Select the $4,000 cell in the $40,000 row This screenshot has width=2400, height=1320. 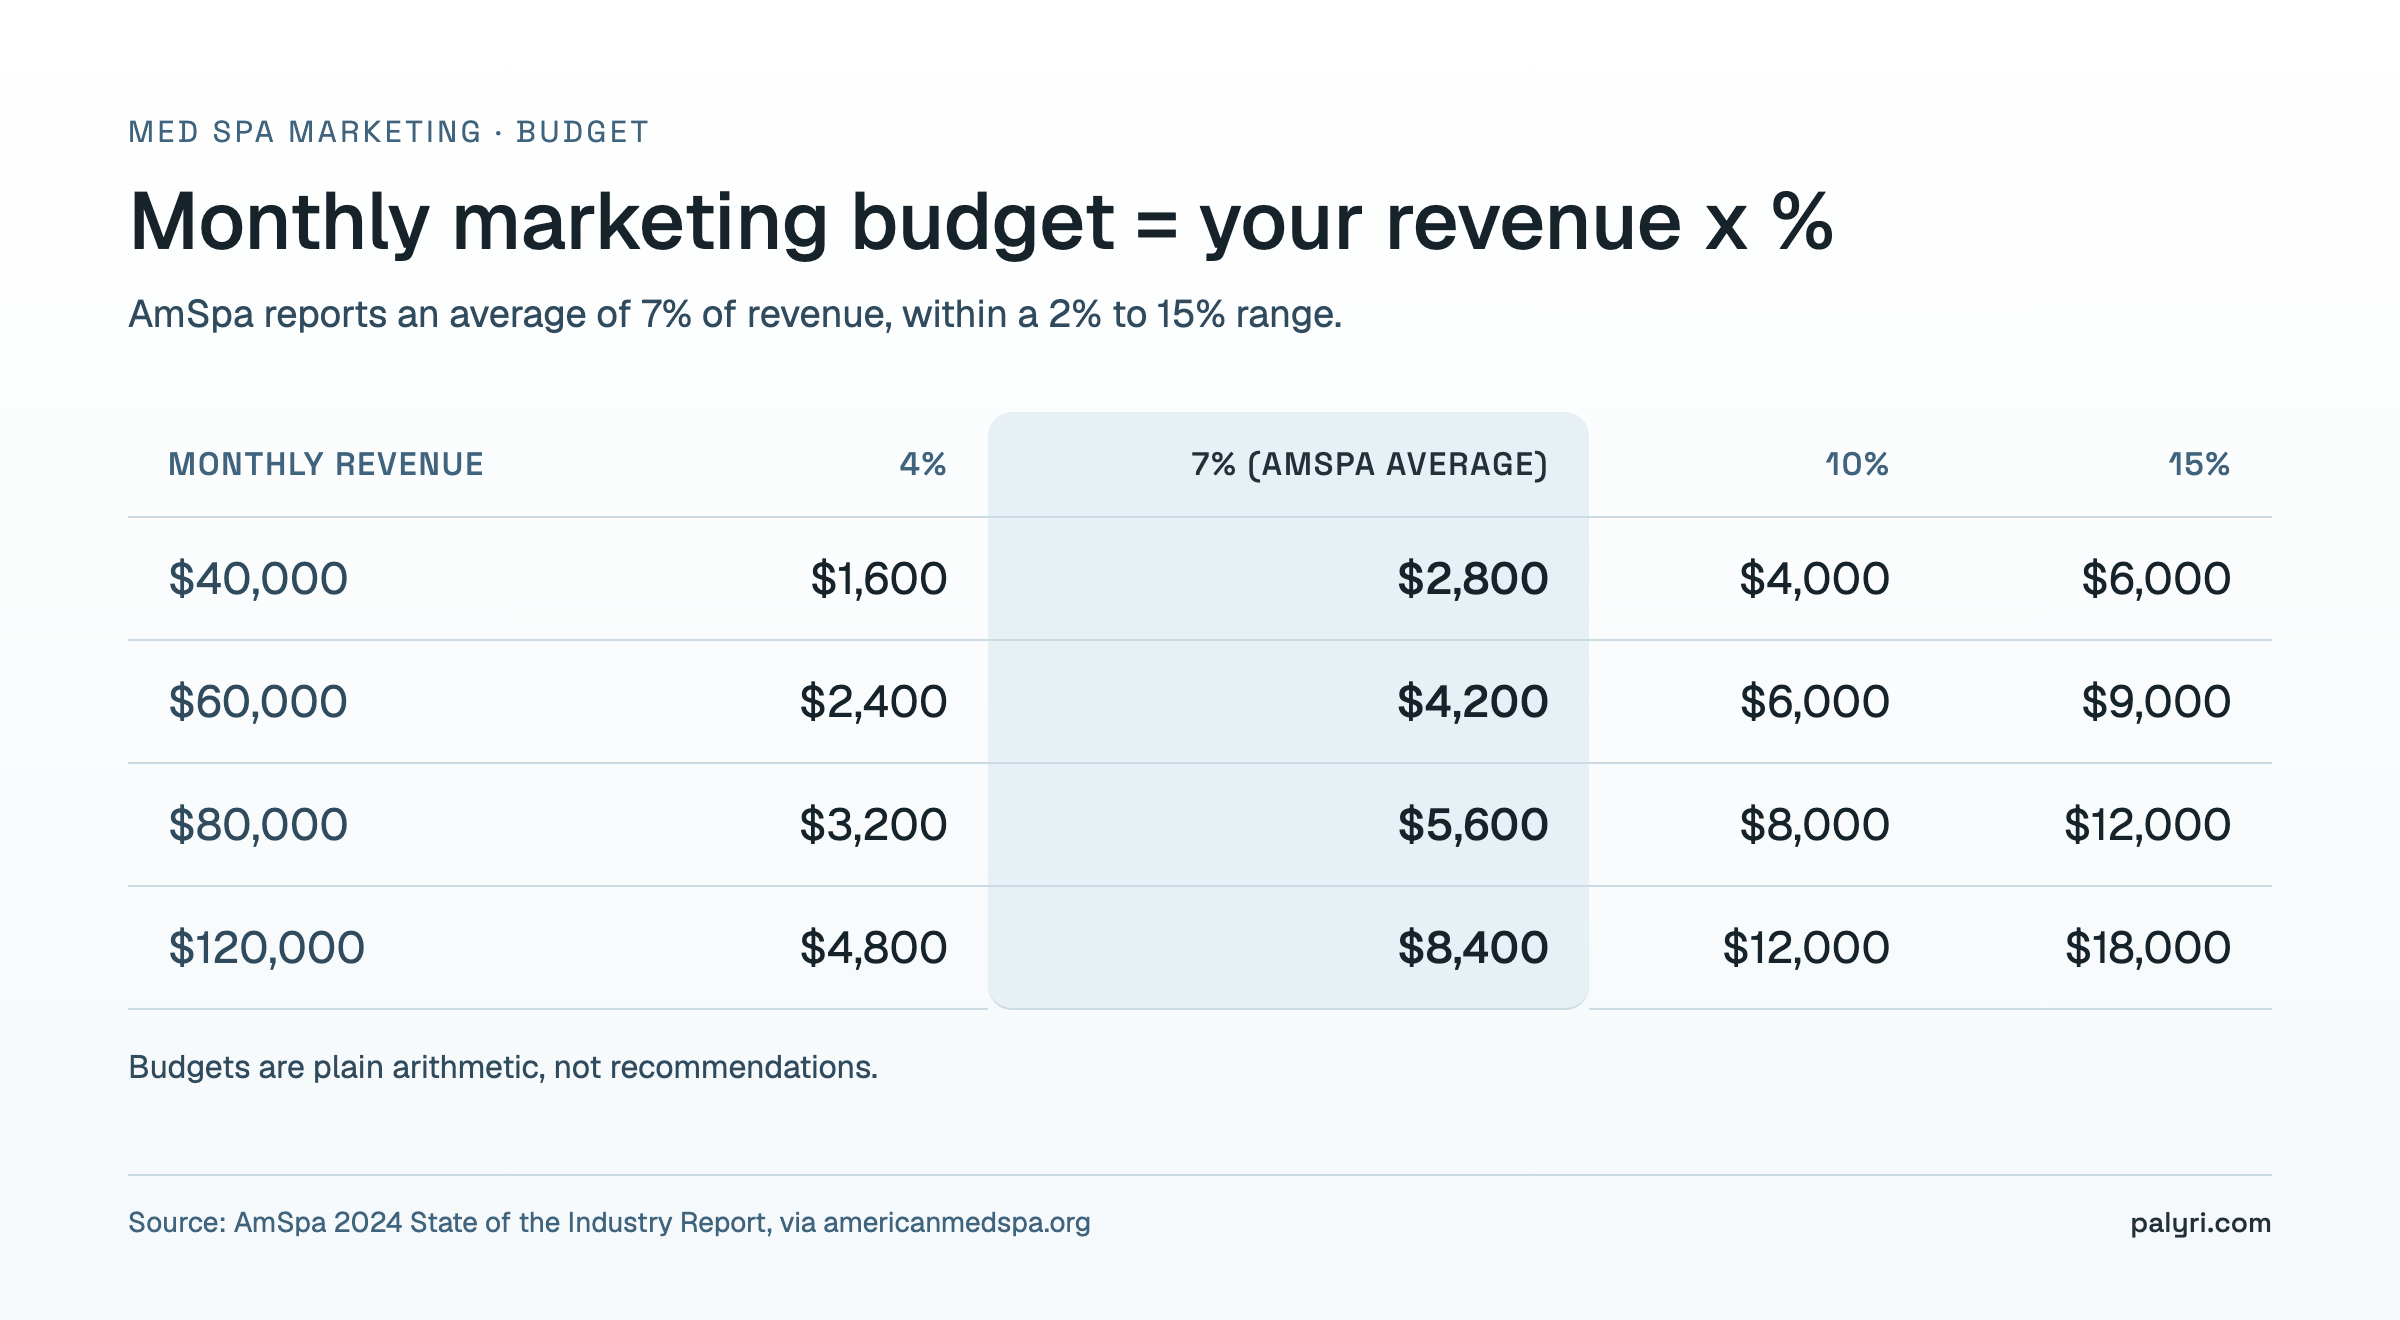pos(1814,579)
